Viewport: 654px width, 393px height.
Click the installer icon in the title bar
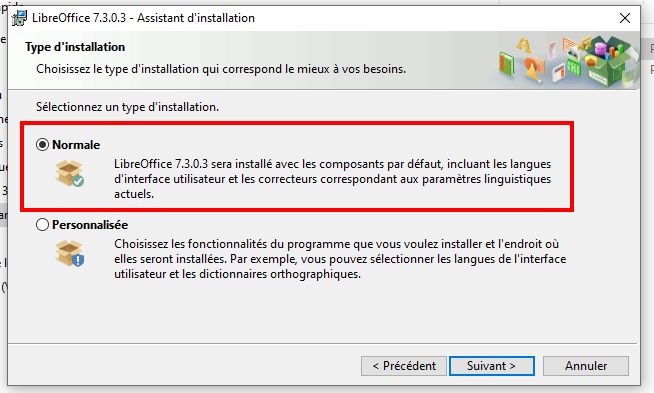click(19, 18)
